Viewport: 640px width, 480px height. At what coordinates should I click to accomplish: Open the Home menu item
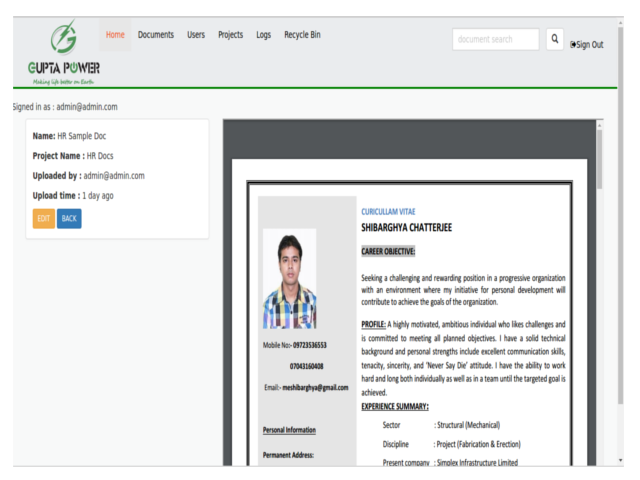tap(115, 35)
